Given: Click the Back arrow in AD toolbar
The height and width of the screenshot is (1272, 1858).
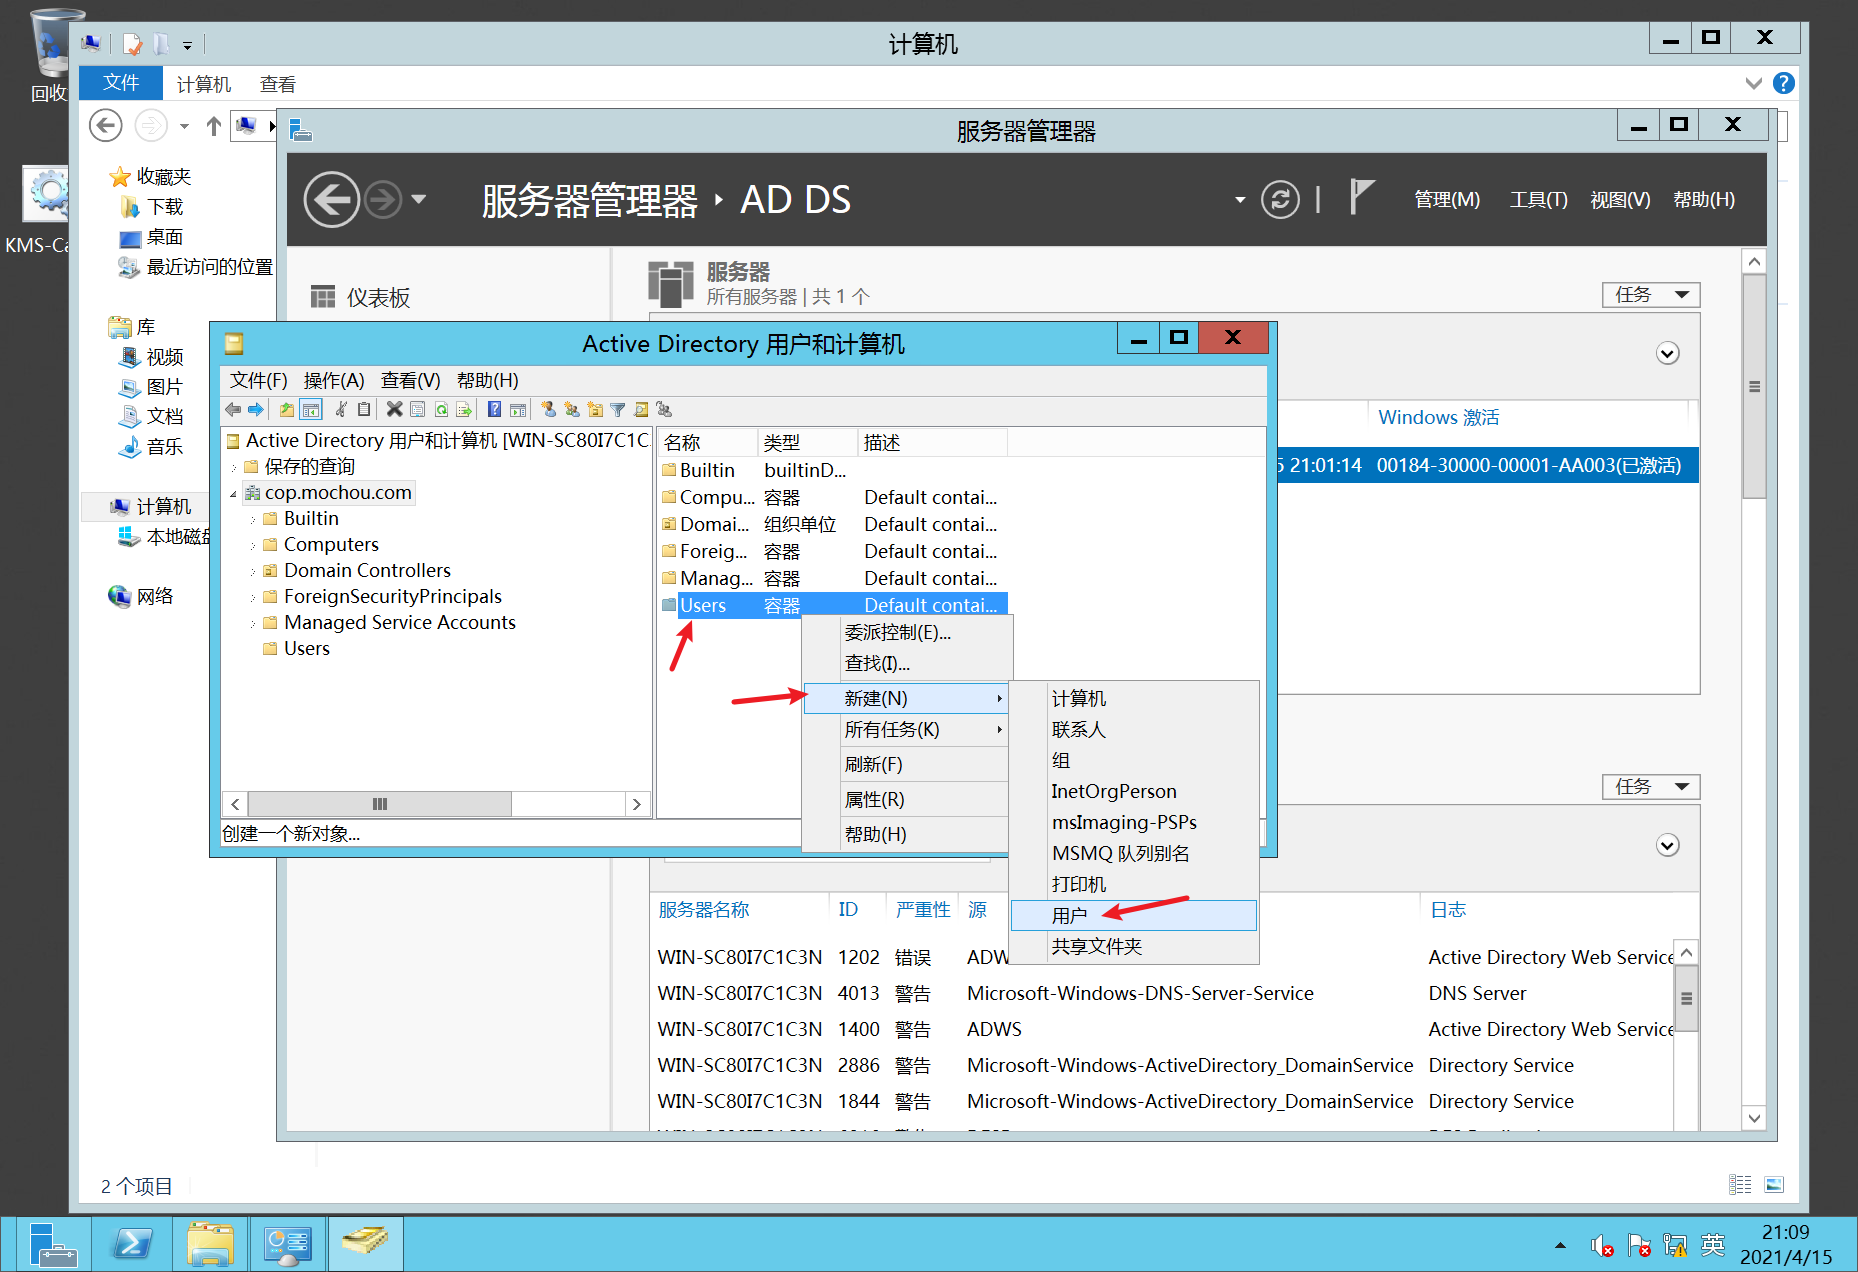Looking at the screenshot, I should [233, 409].
